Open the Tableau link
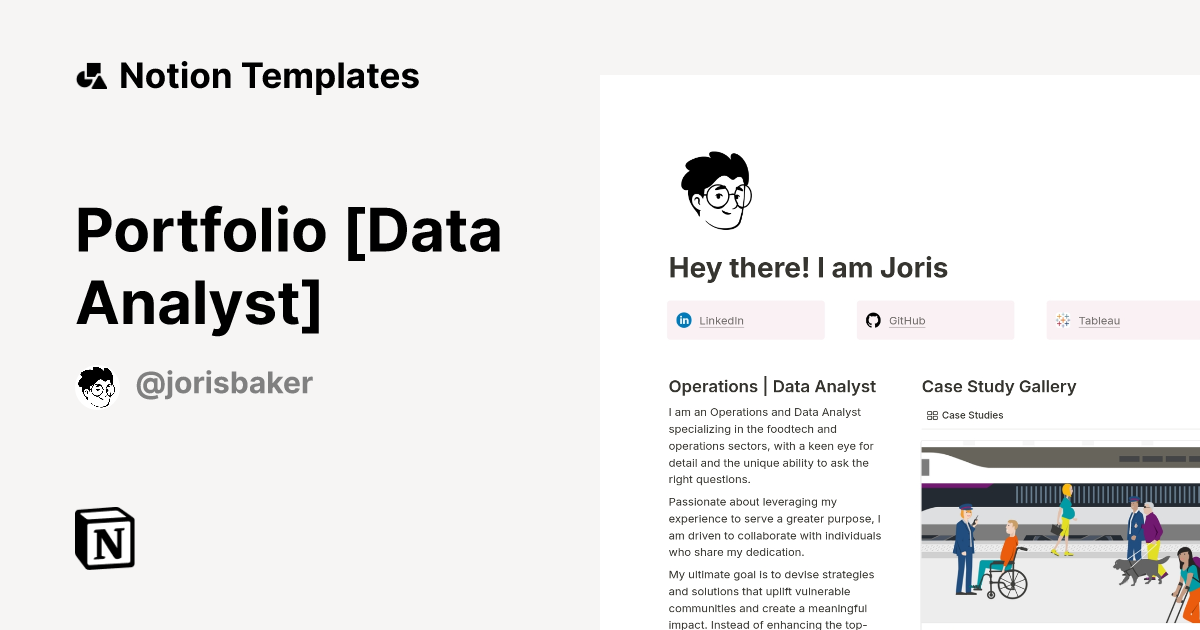The width and height of the screenshot is (1200, 630). coord(1099,321)
